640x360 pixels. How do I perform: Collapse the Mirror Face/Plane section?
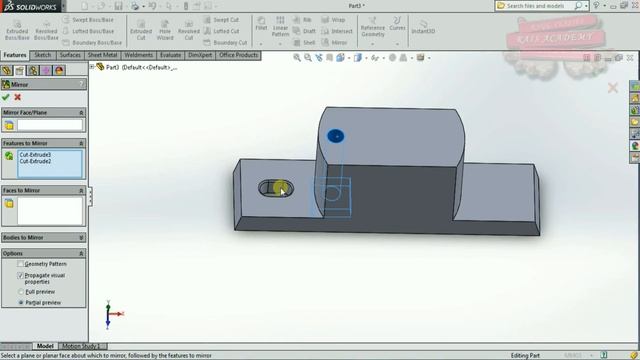coord(81,112)
